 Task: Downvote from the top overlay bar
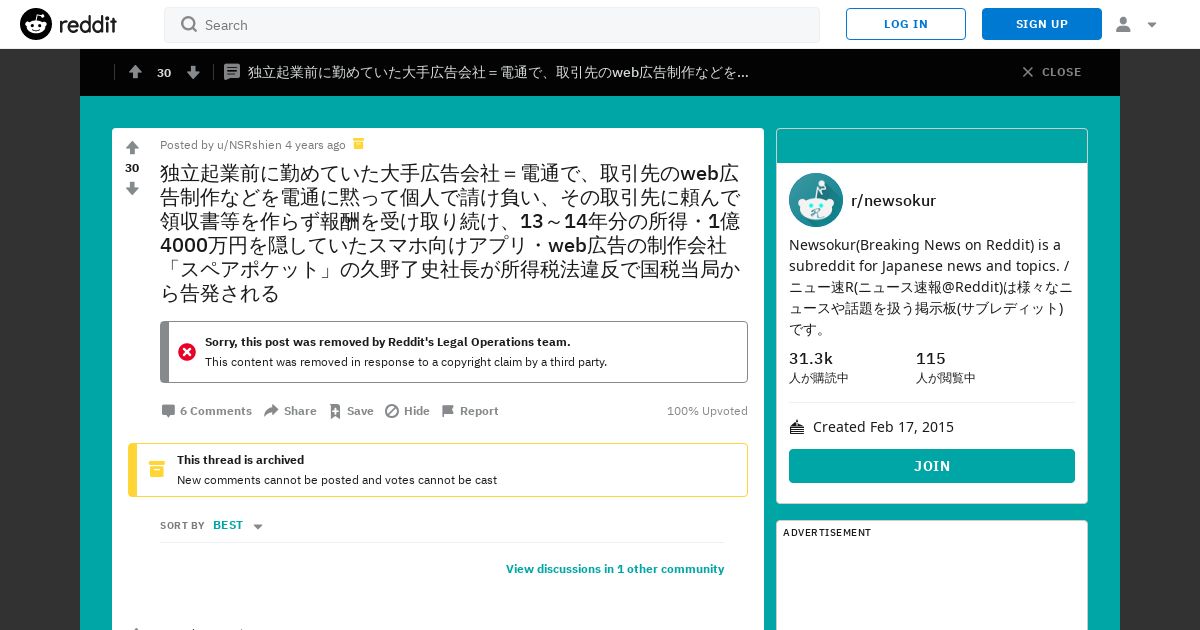coord(193,72)
